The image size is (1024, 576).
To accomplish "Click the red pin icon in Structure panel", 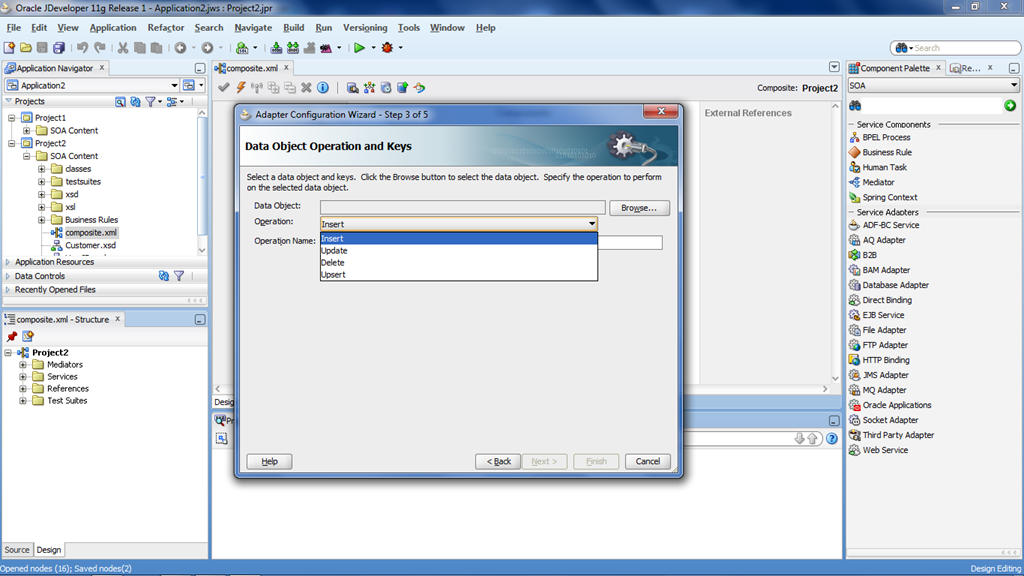I will (x=12, y=336).
